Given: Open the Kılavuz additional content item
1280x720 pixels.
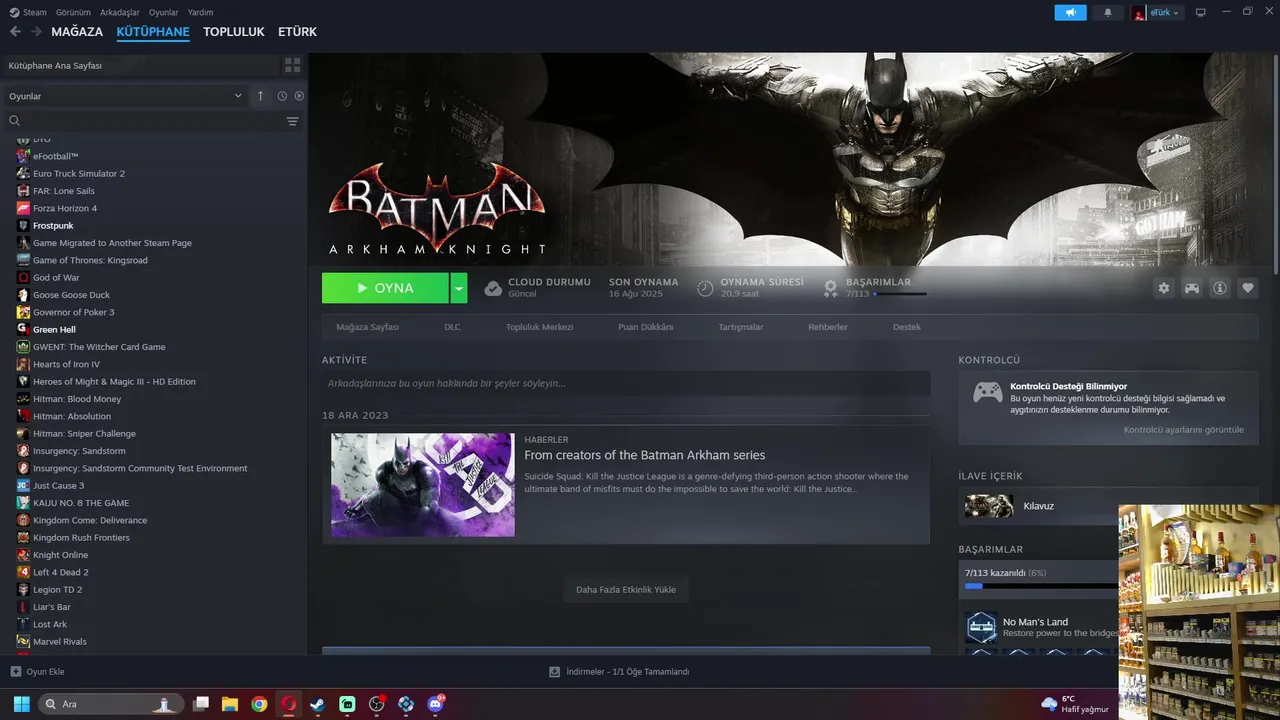Looking at the screenshot, I should coord(1040,506).
